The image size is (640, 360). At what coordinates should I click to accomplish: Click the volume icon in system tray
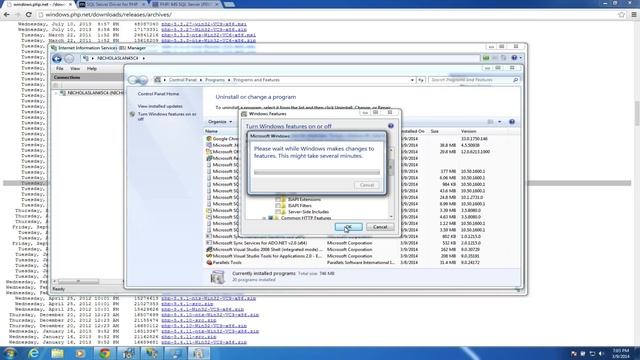click(x=601, y=353)
